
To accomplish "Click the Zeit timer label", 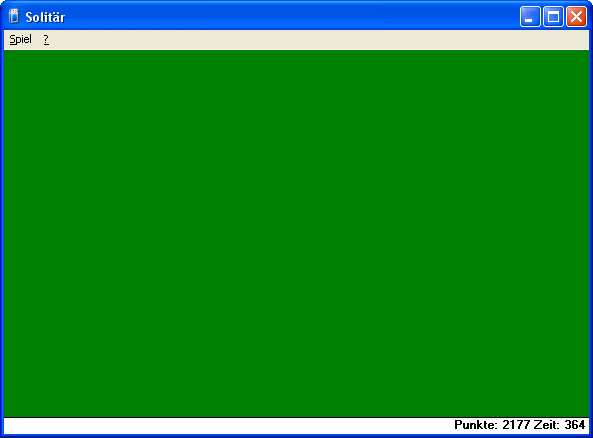I will click(x=546, y=425).
